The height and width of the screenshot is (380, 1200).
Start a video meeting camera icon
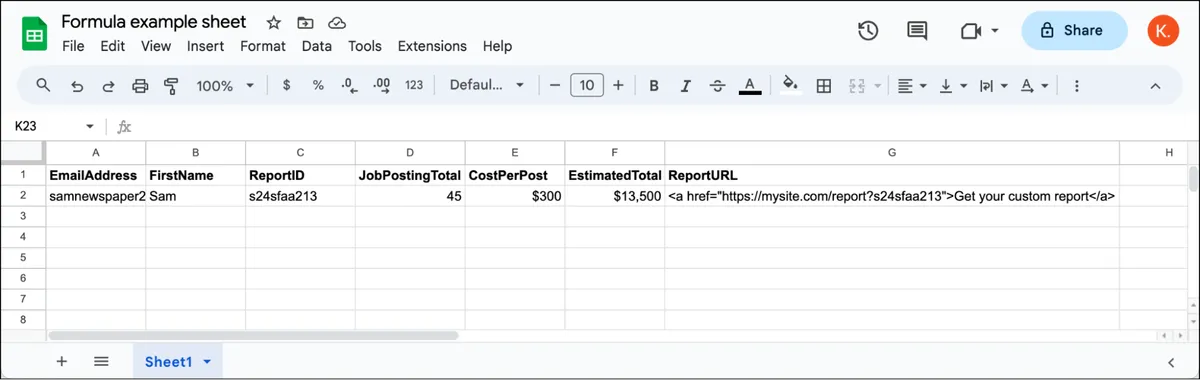coord(970,31)
